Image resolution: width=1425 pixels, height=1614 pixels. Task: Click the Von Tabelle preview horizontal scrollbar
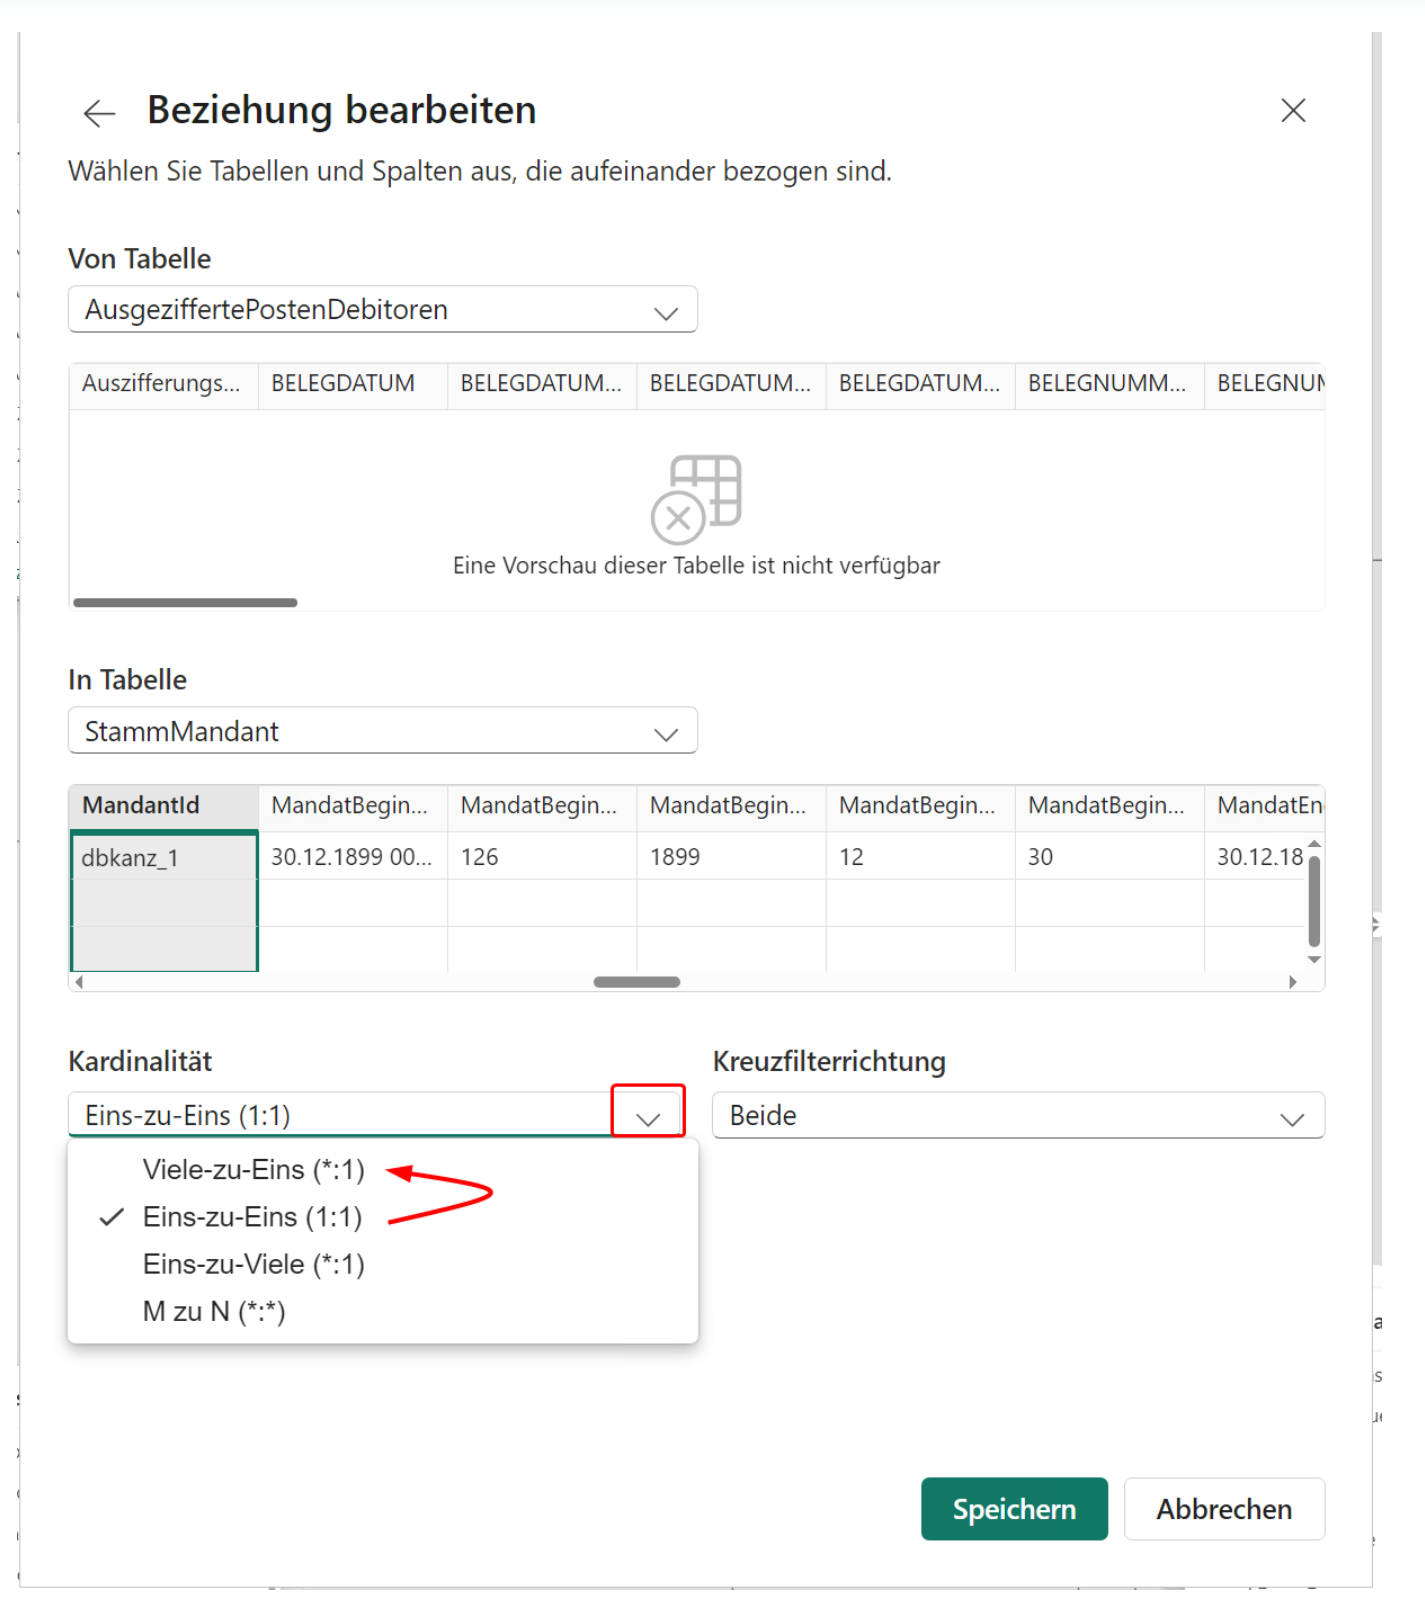coord(186,602)
